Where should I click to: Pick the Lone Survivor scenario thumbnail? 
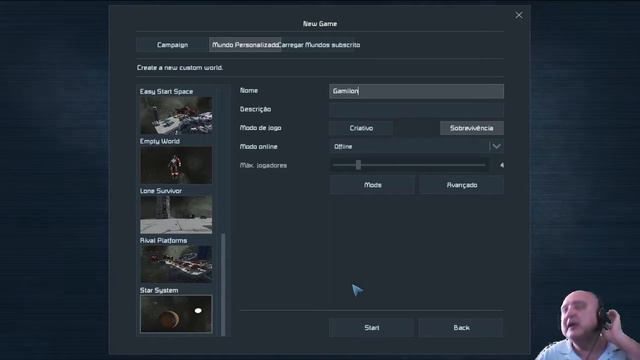176,215
